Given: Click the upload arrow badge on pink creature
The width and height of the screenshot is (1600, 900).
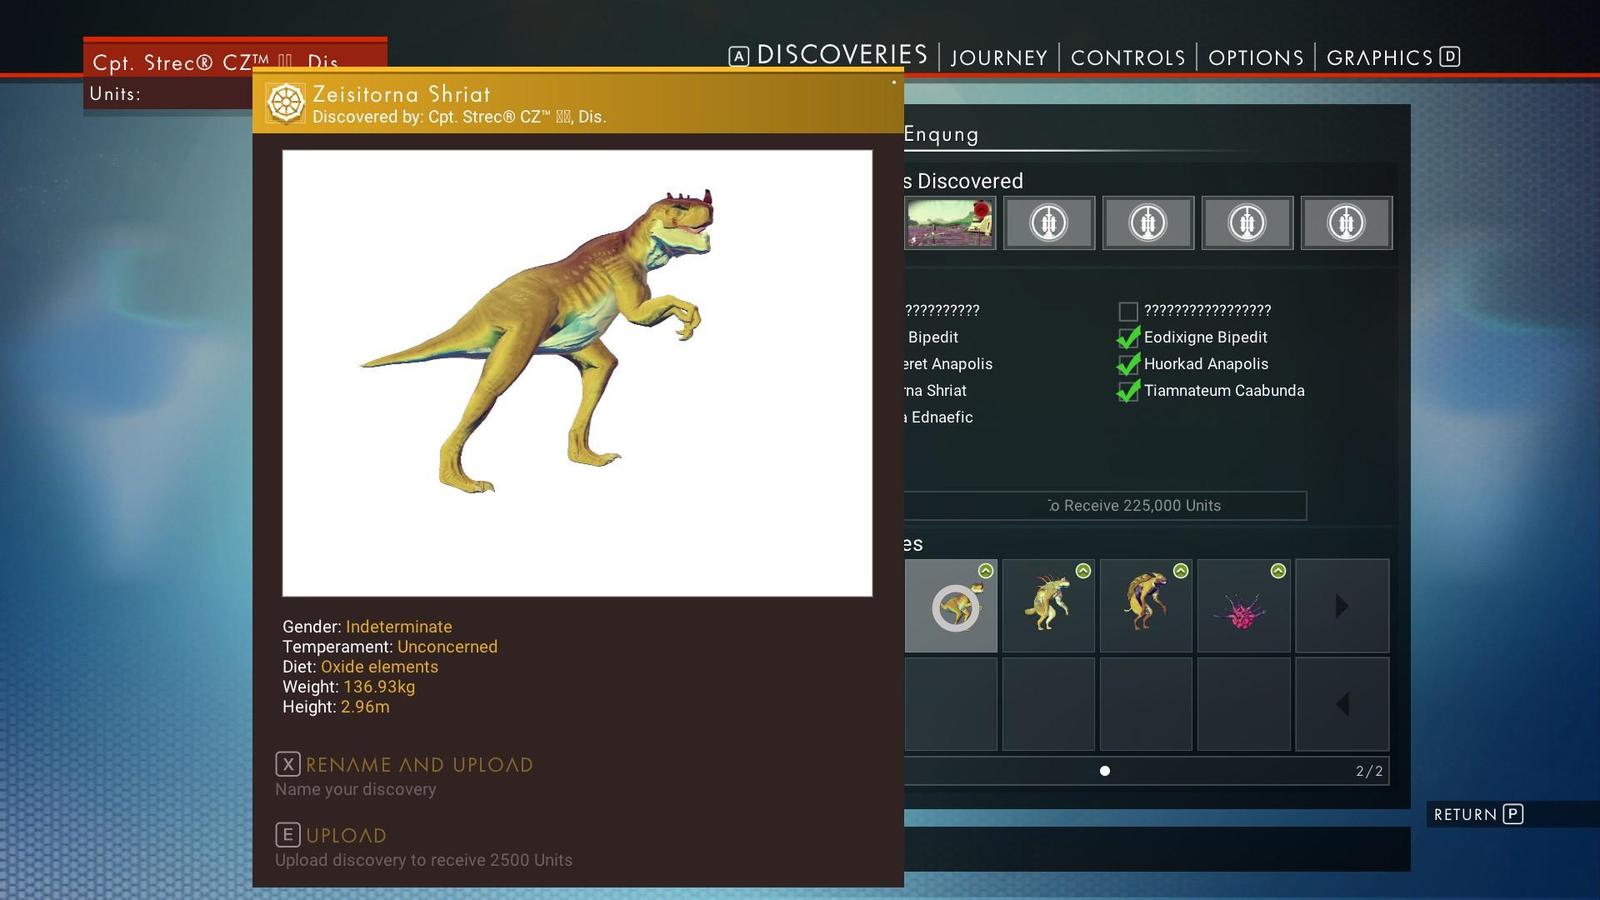Looking at the screenshot, I should [1278, 570].
